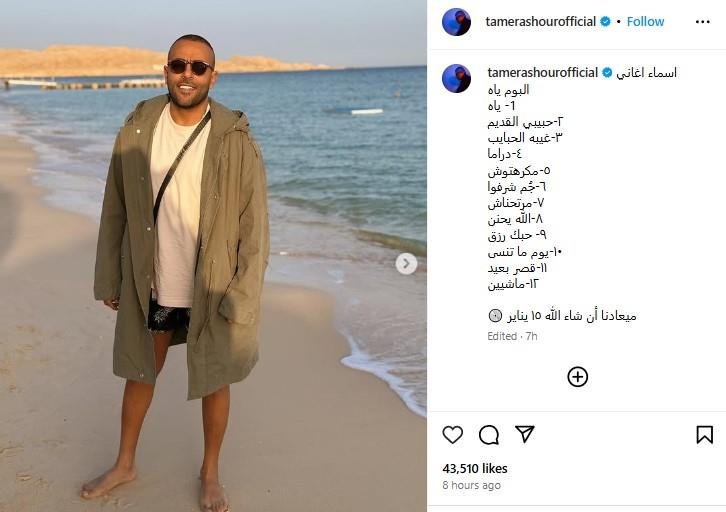The width and height of the screenshot is (726, 512).
Task: Click the 8 hours ago timestamp
Action: tap(471, 485)
